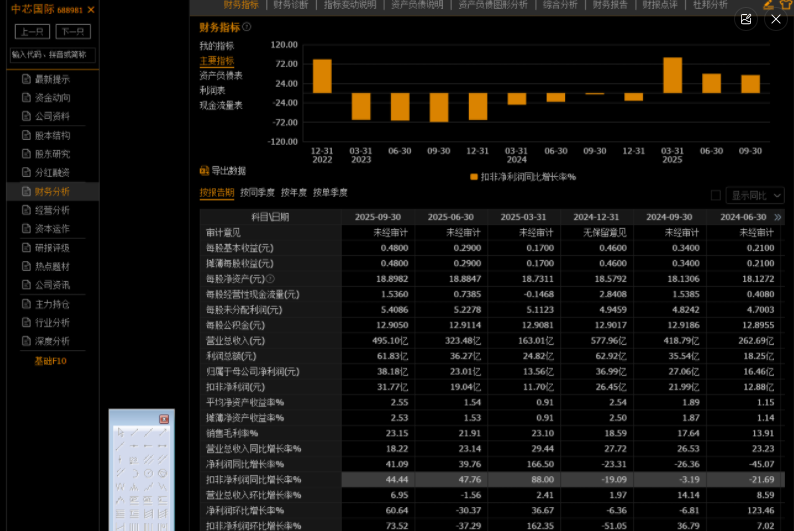This screenshot has height=531, width=794.
Task: Click the 2025-09-30 column header
Action: click(378, 217)
